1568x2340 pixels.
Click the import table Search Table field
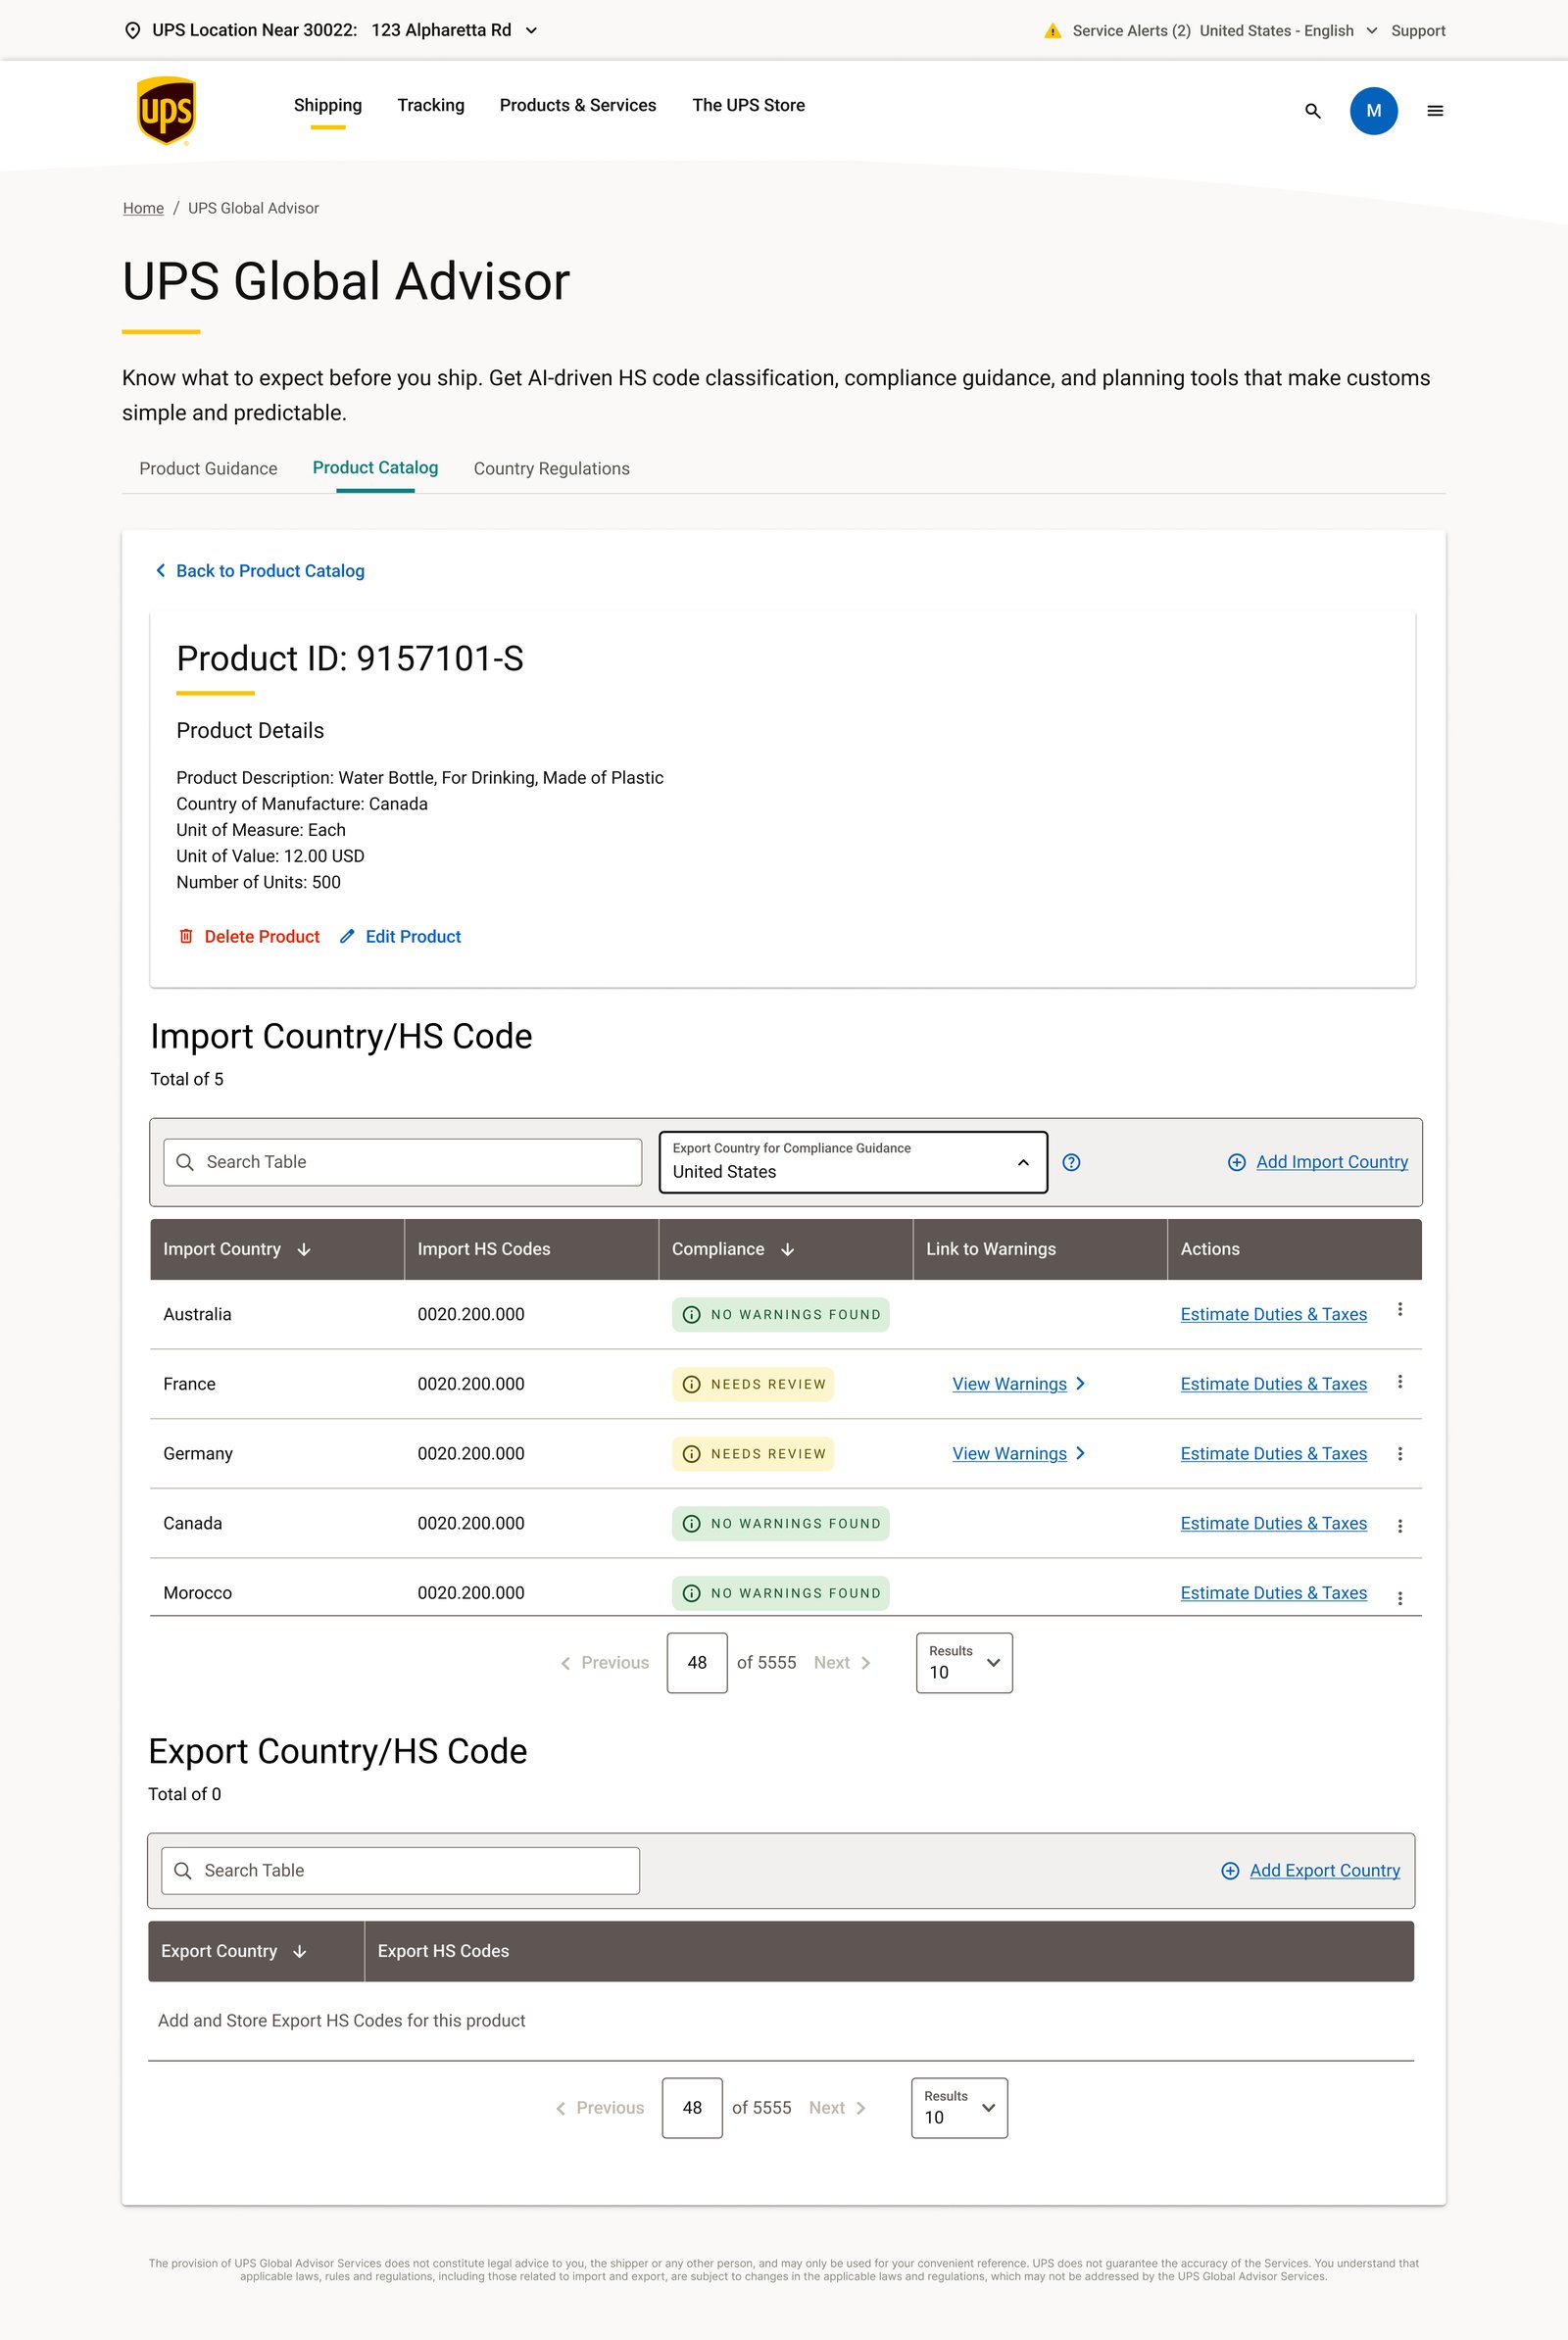(402, 1162)
